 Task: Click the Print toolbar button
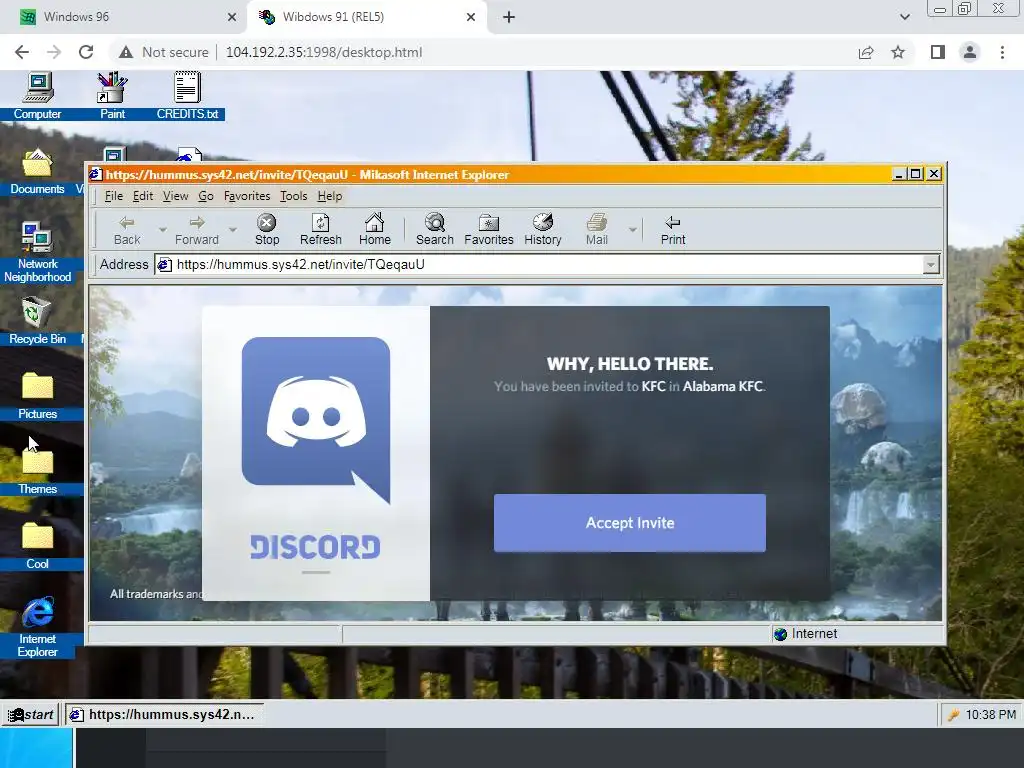673,230
